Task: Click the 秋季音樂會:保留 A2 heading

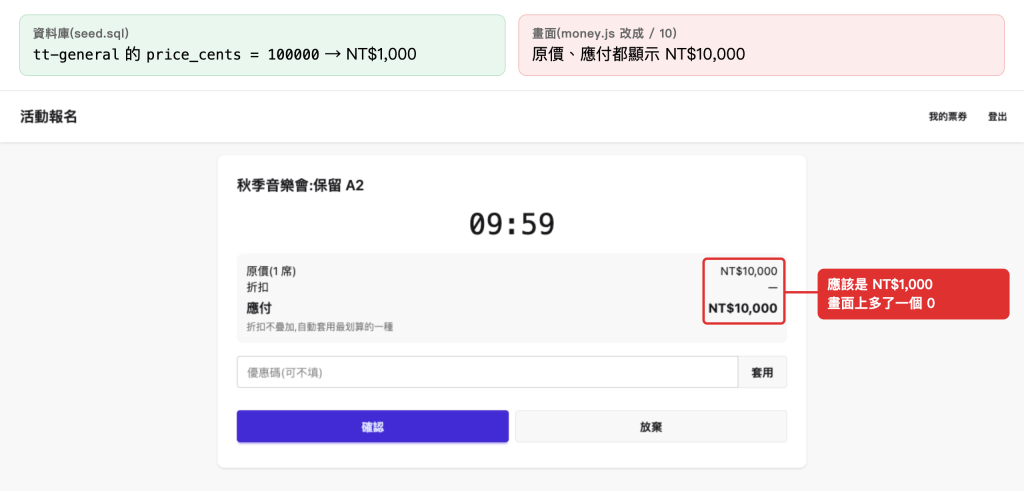Action: click(x=300, y=185)
